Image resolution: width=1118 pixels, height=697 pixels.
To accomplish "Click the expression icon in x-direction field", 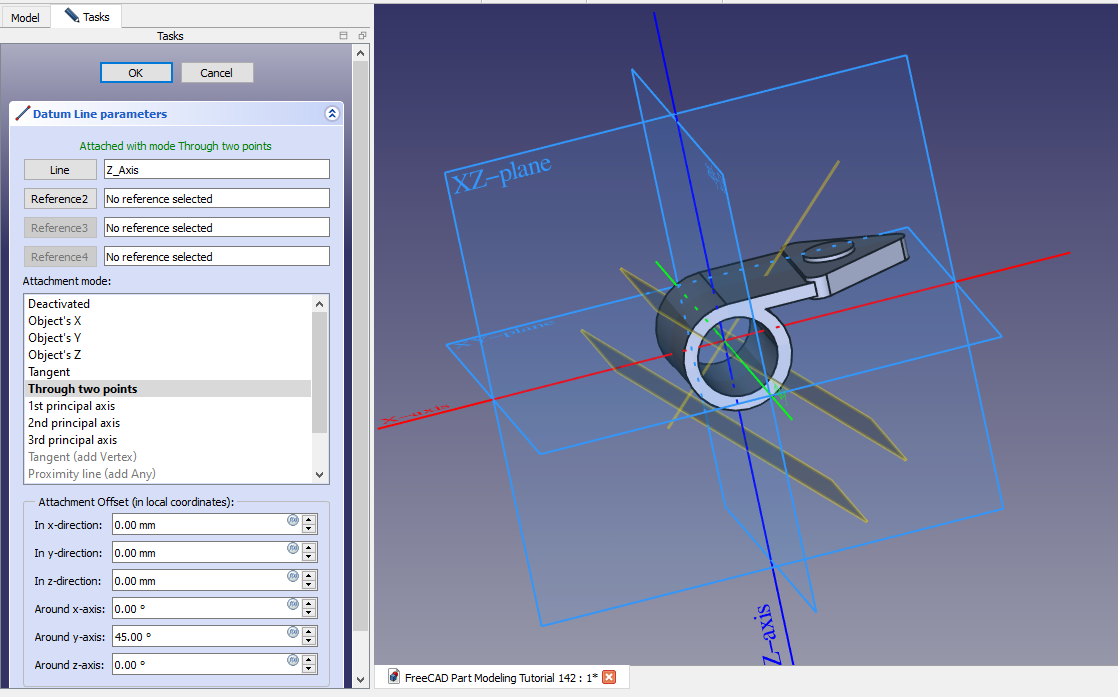I will point(293,520).
